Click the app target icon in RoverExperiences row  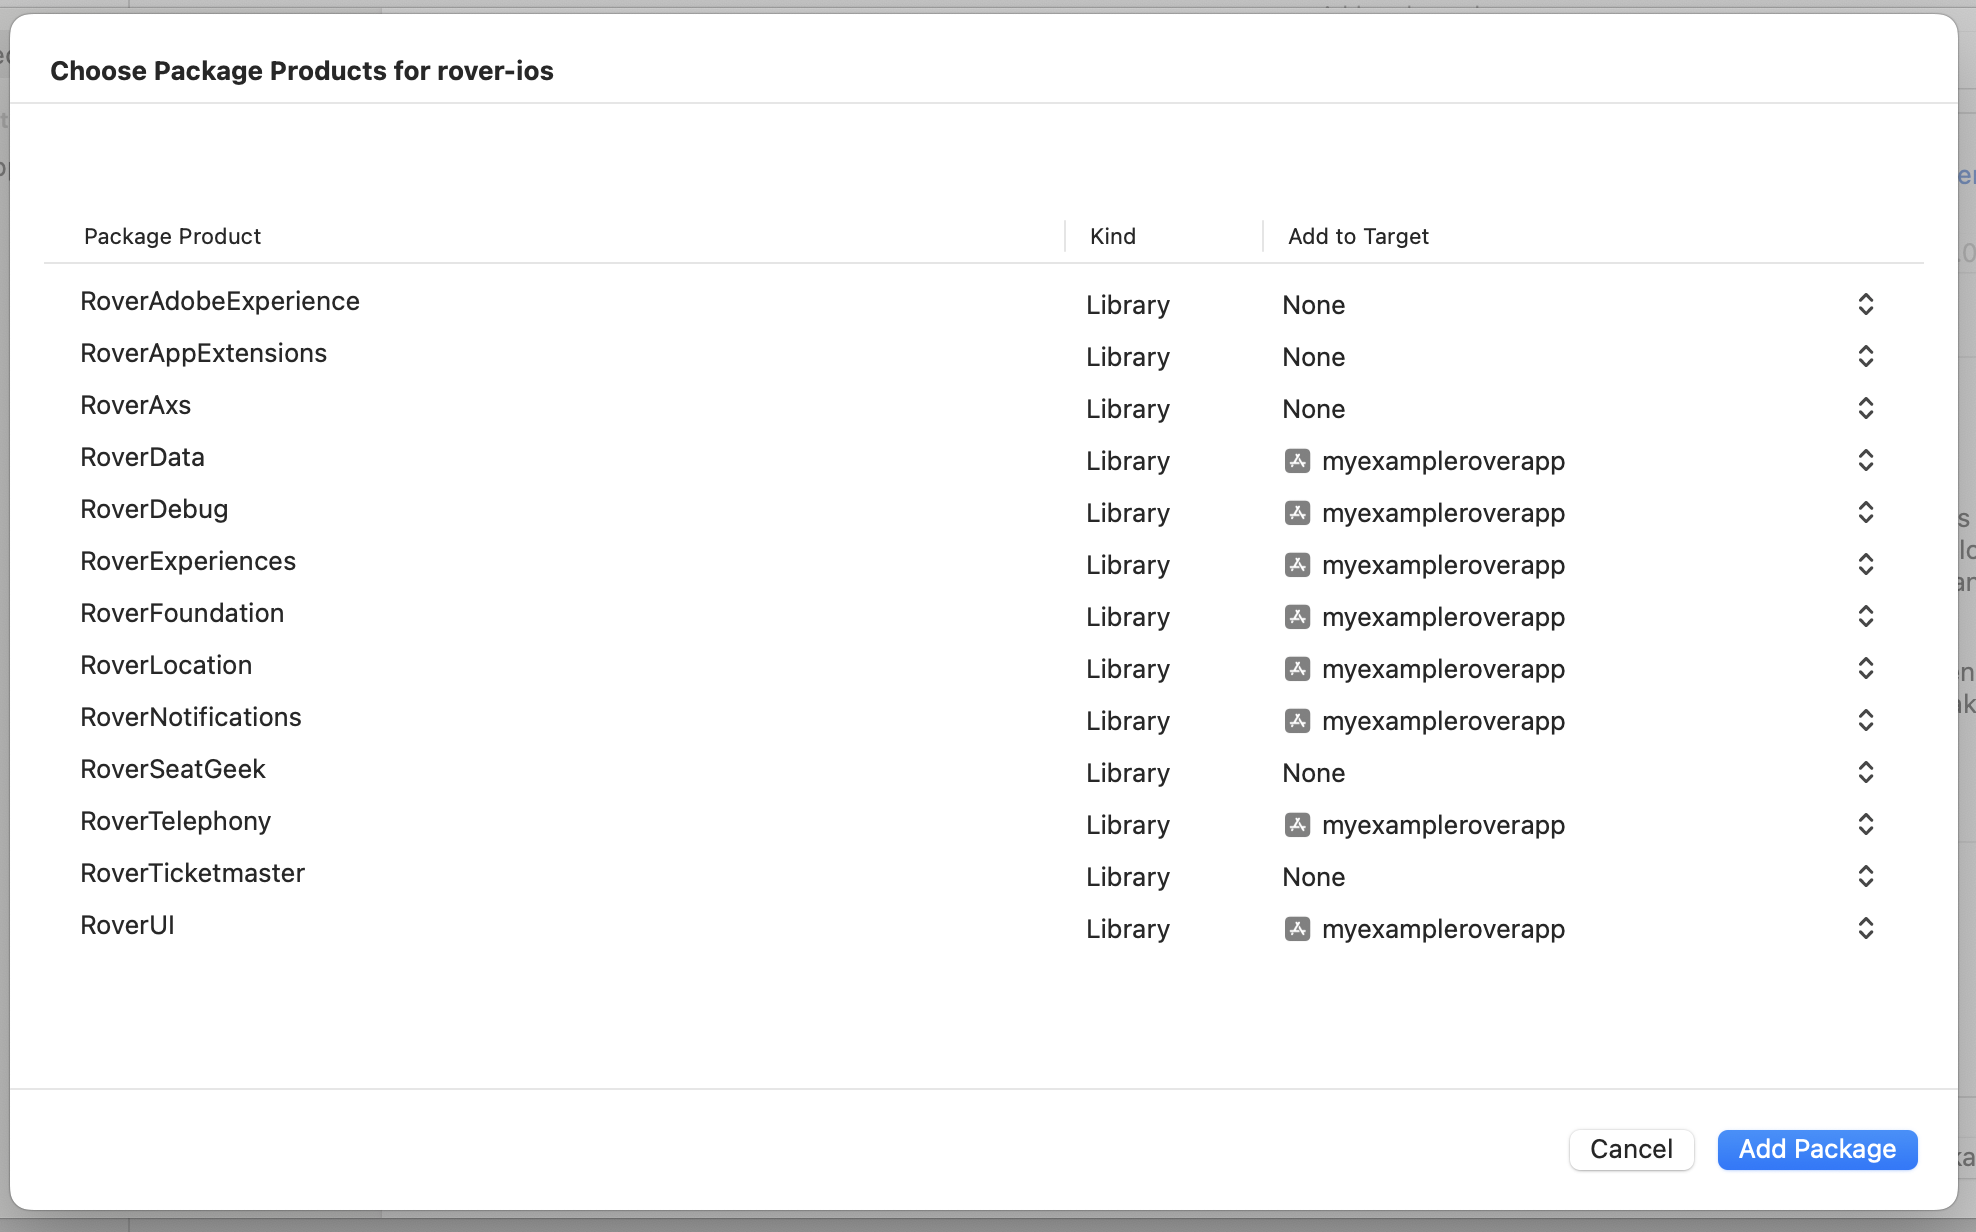1297,565
